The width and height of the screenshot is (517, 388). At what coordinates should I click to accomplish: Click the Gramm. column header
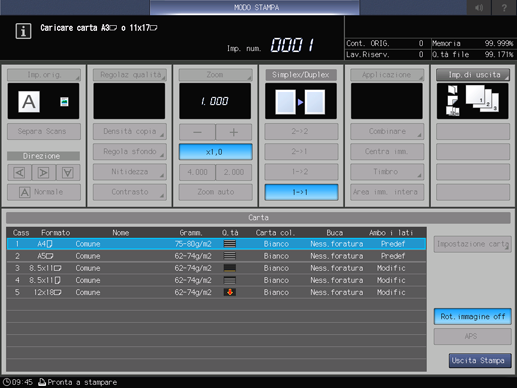(x=191, y=233)
